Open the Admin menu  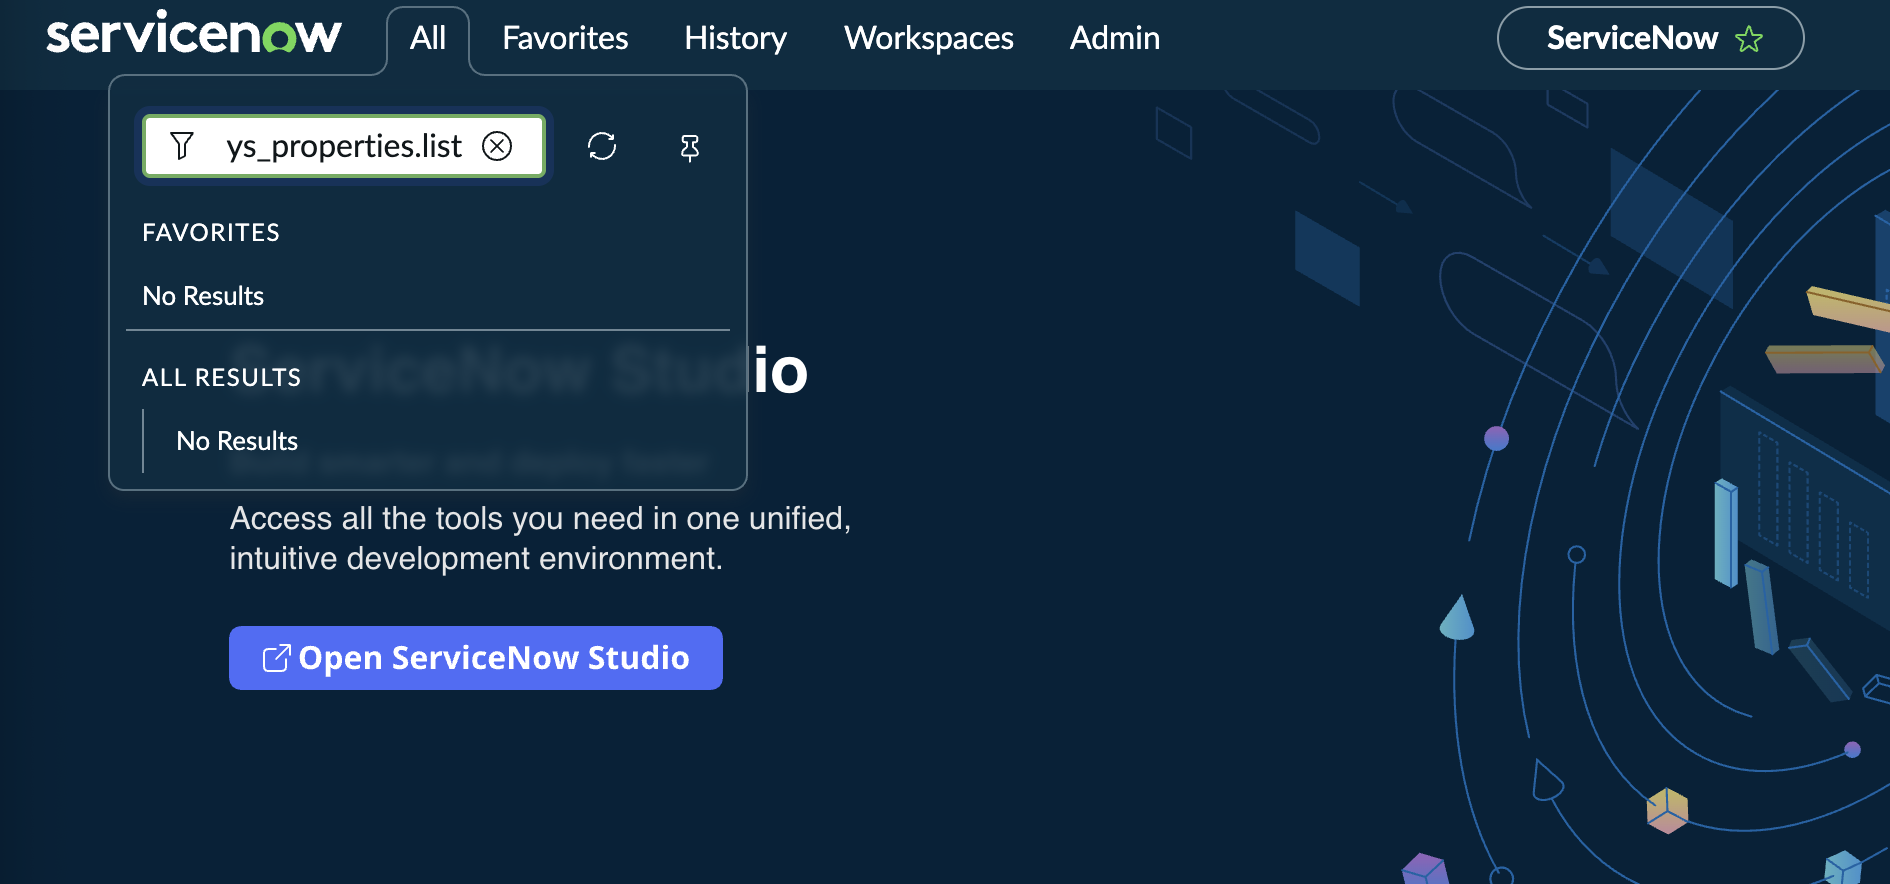click(1114, 38)
